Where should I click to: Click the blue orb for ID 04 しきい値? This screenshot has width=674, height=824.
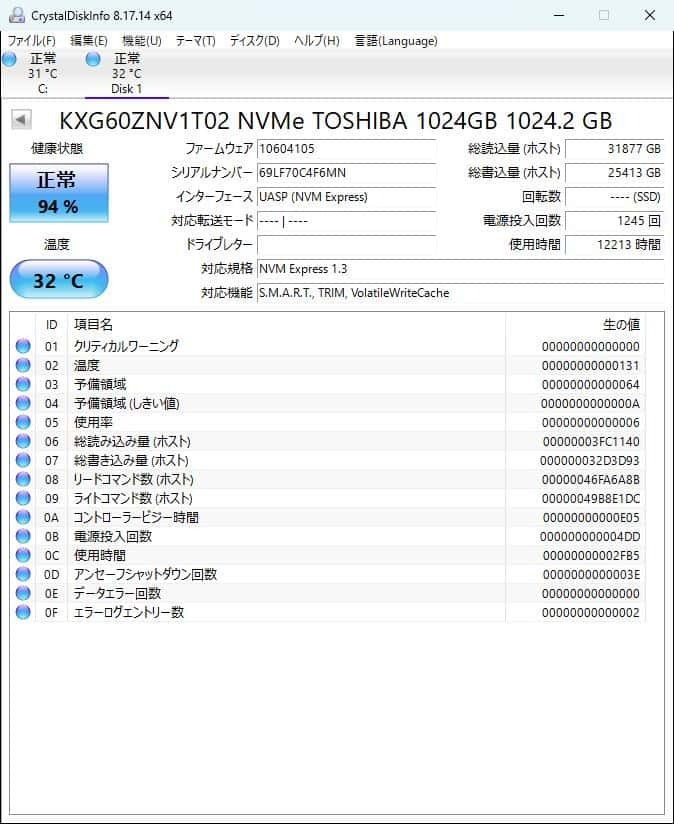[x=23, y=403]
